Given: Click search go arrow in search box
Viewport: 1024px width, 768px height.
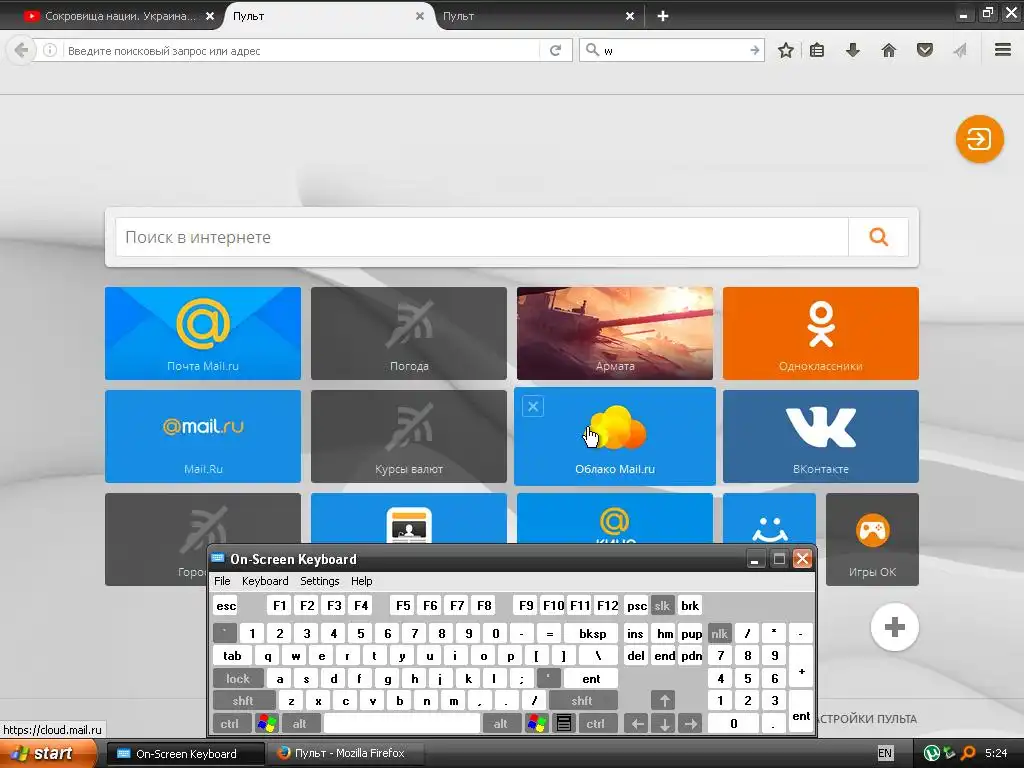Looking at the screenshot, I should 754,50.
